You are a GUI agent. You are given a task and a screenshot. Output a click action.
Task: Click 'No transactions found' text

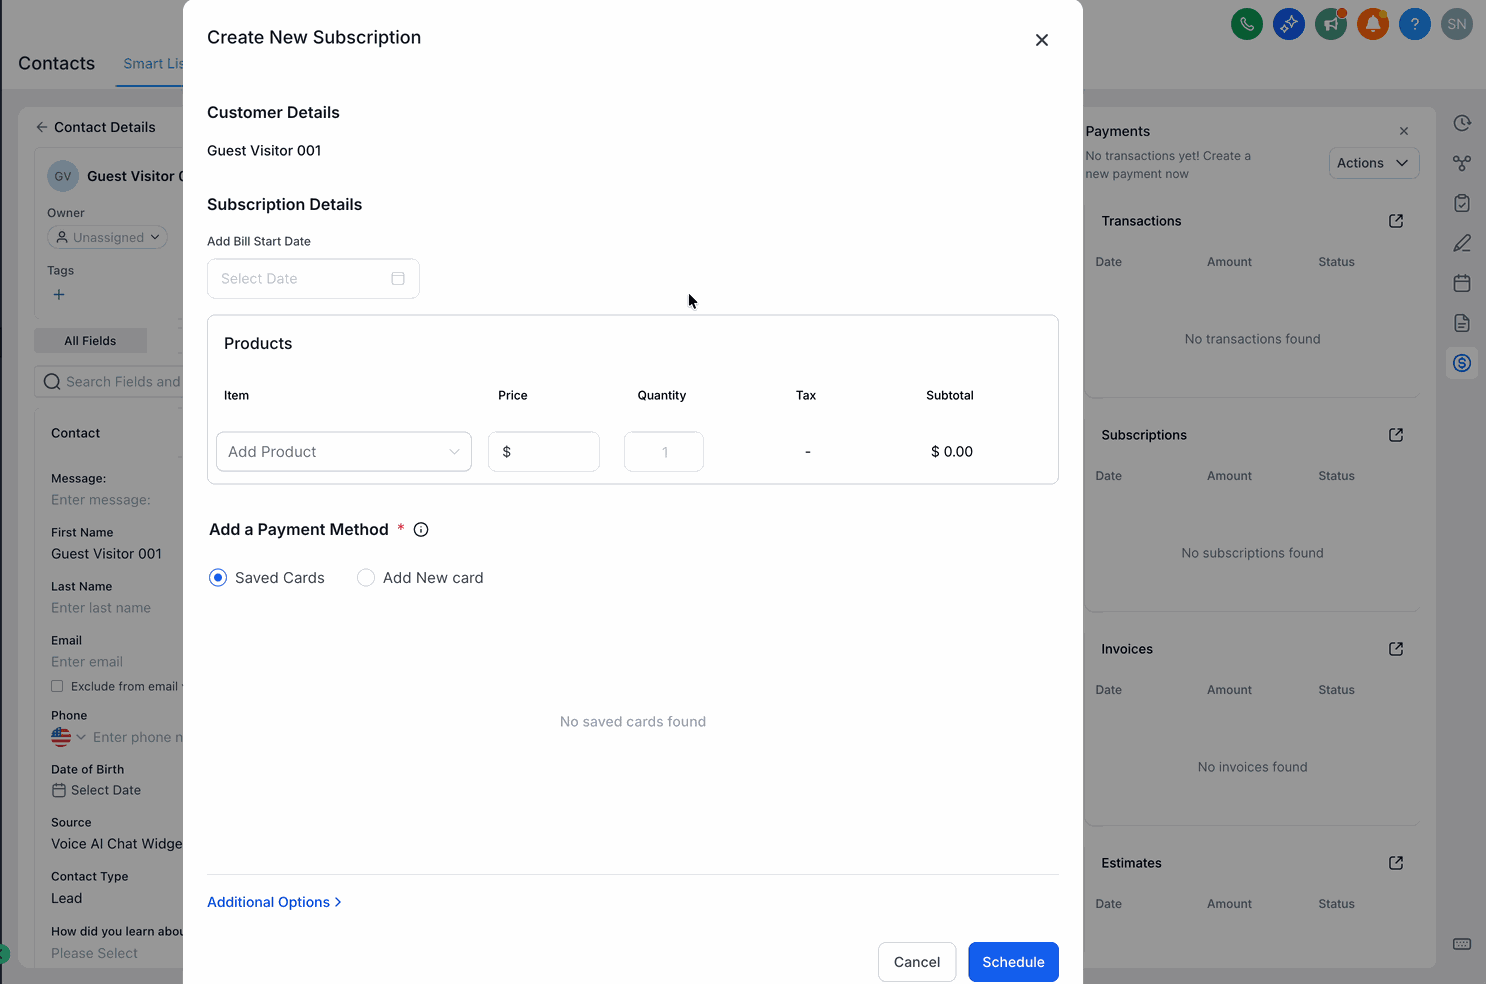tap(1253, 339)
